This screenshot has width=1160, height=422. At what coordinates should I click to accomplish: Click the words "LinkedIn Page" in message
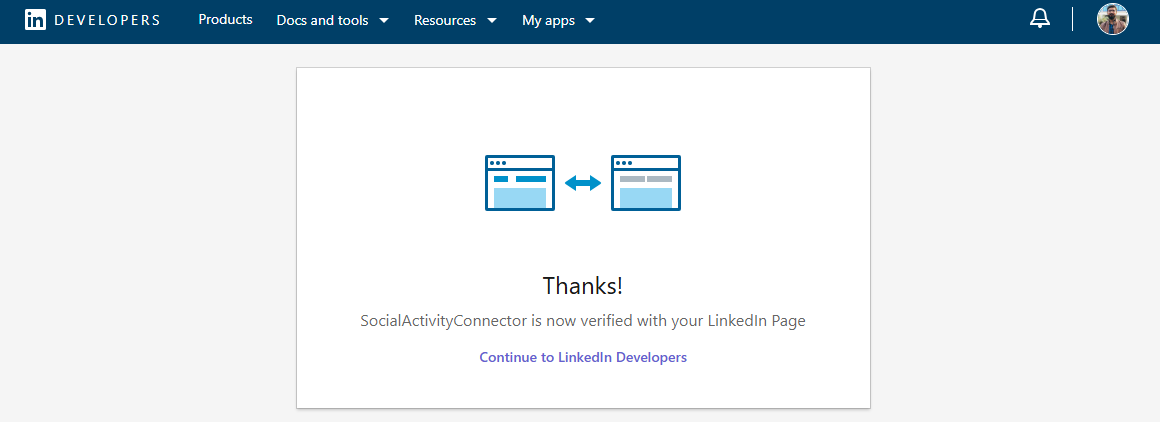click(756, 322)
